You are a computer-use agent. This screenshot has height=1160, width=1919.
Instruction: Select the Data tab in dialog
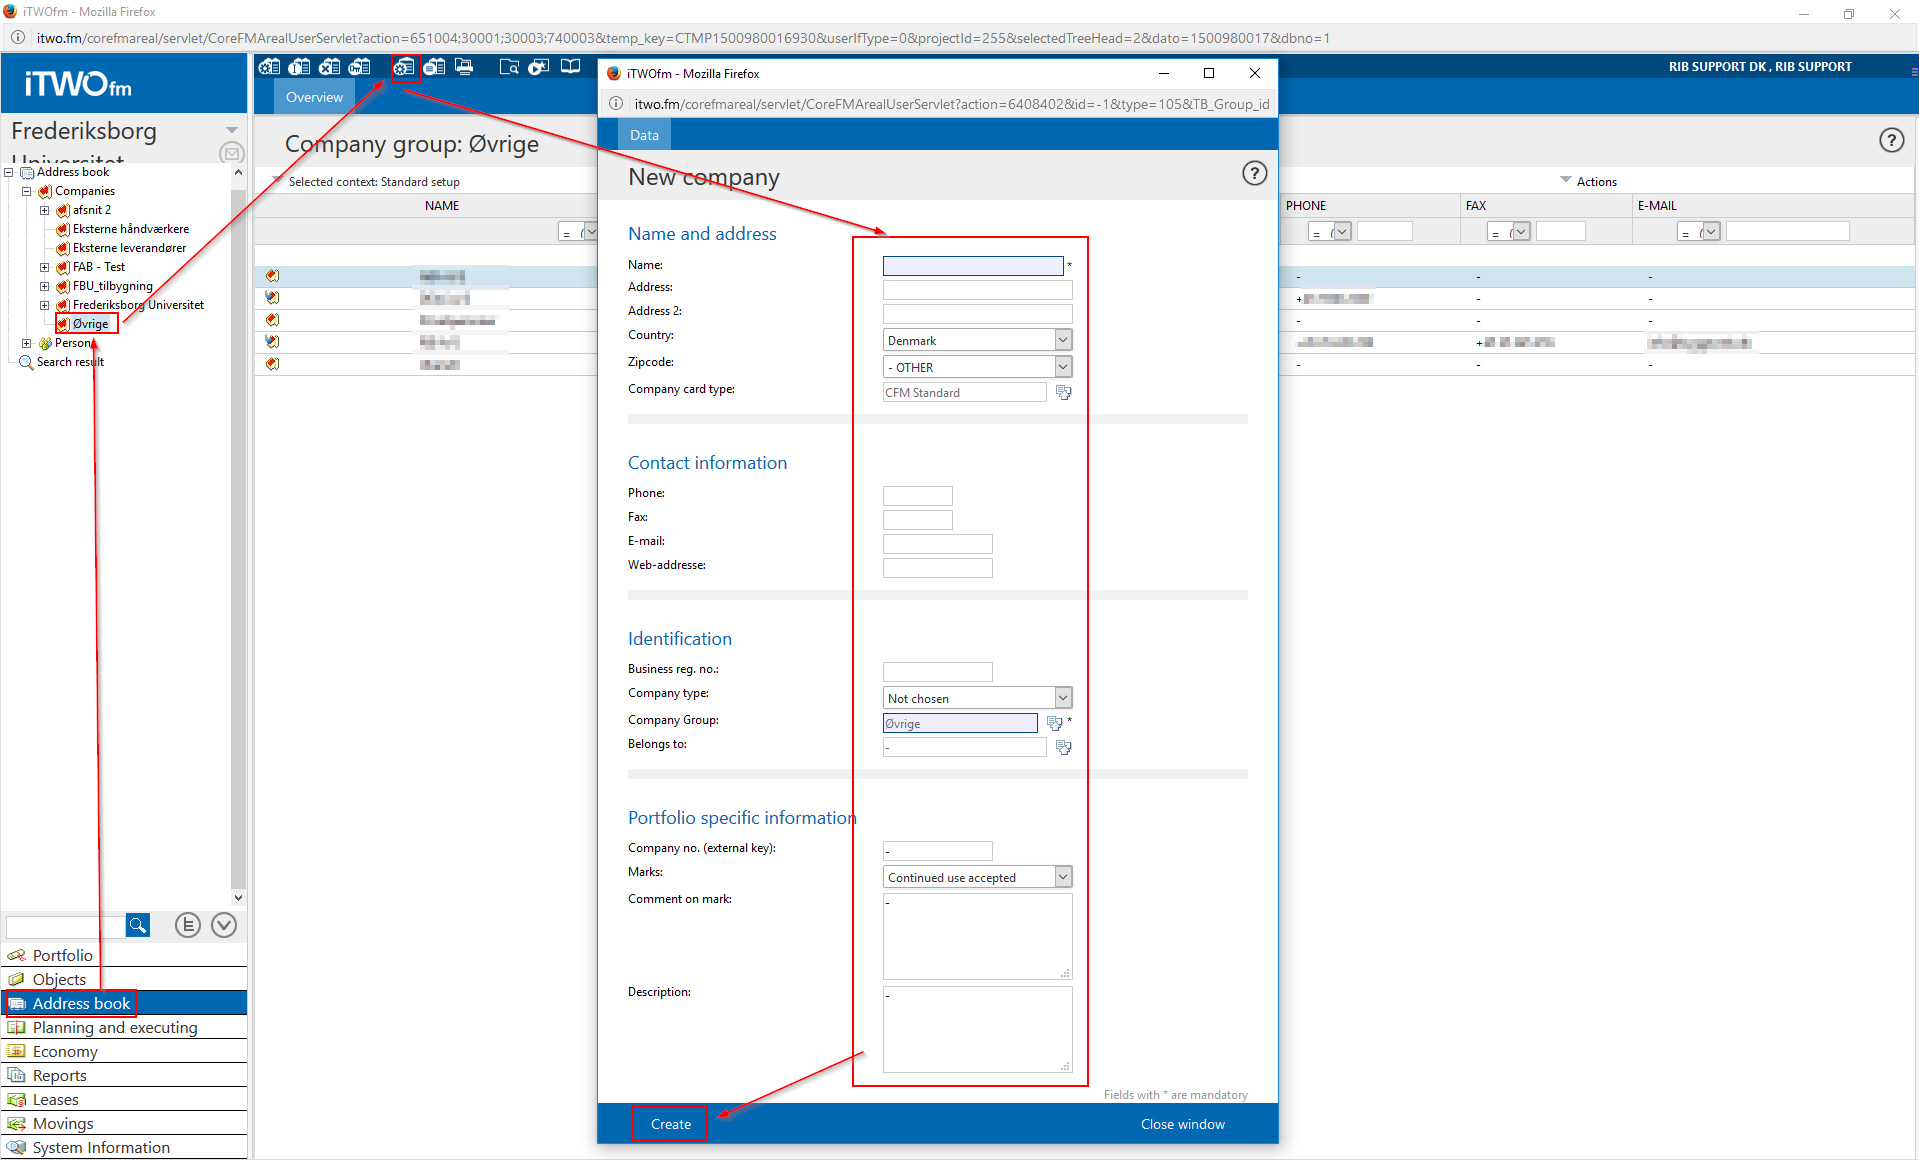tap(644, 135)
